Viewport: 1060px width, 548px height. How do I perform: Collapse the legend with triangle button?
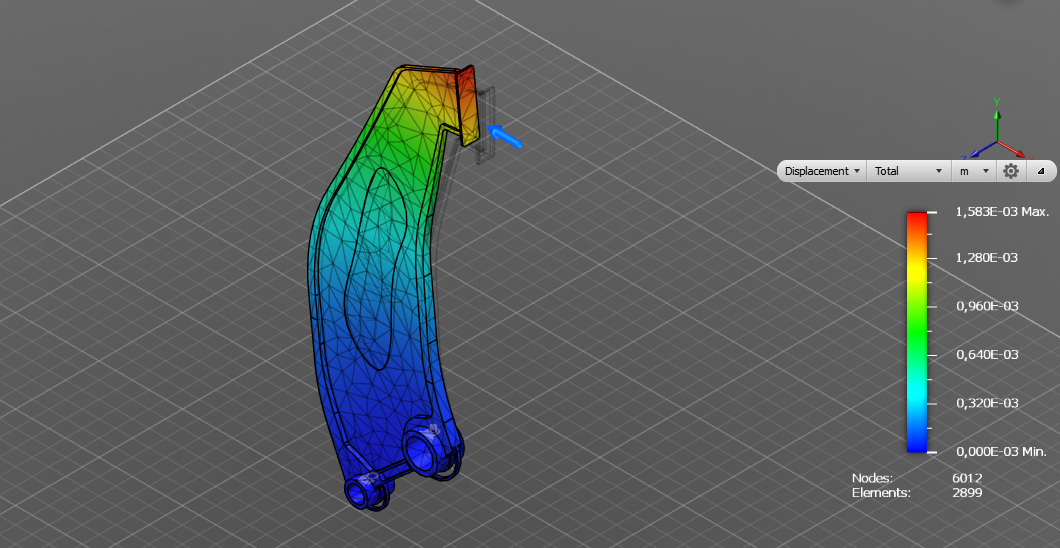(x=1040, y=171)
